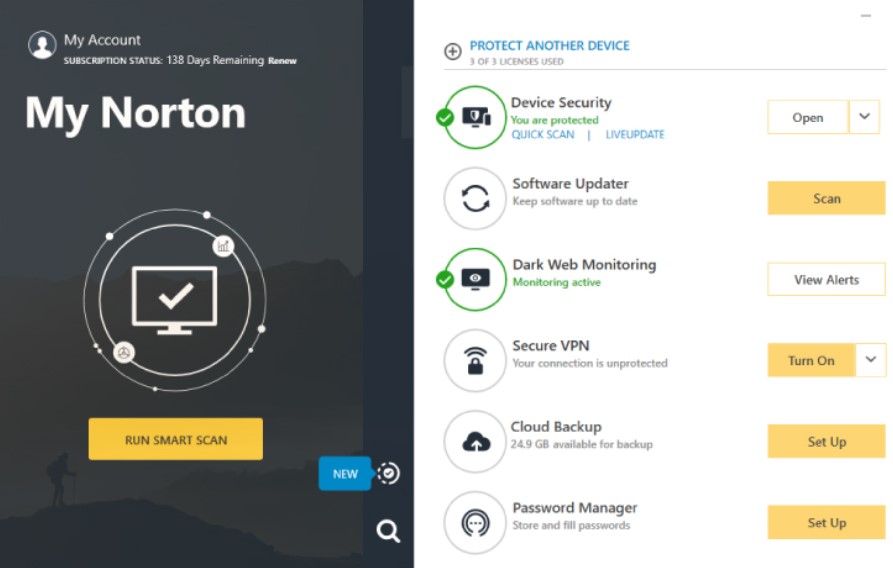Click the NEW badge button
The height and width of the screenshot is (568, 893).
(x=345, y=473)
